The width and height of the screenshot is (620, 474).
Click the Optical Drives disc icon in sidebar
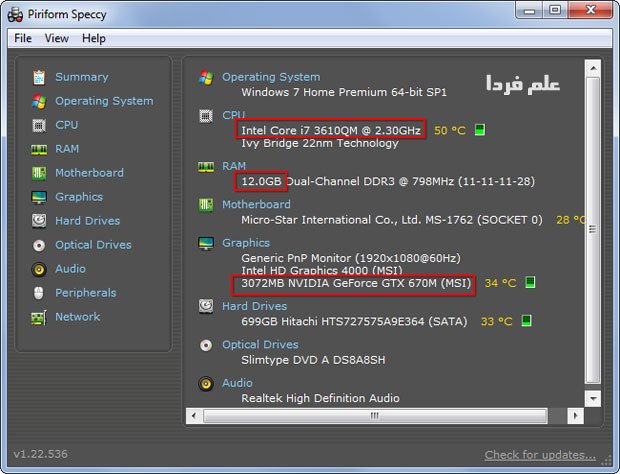39,245
